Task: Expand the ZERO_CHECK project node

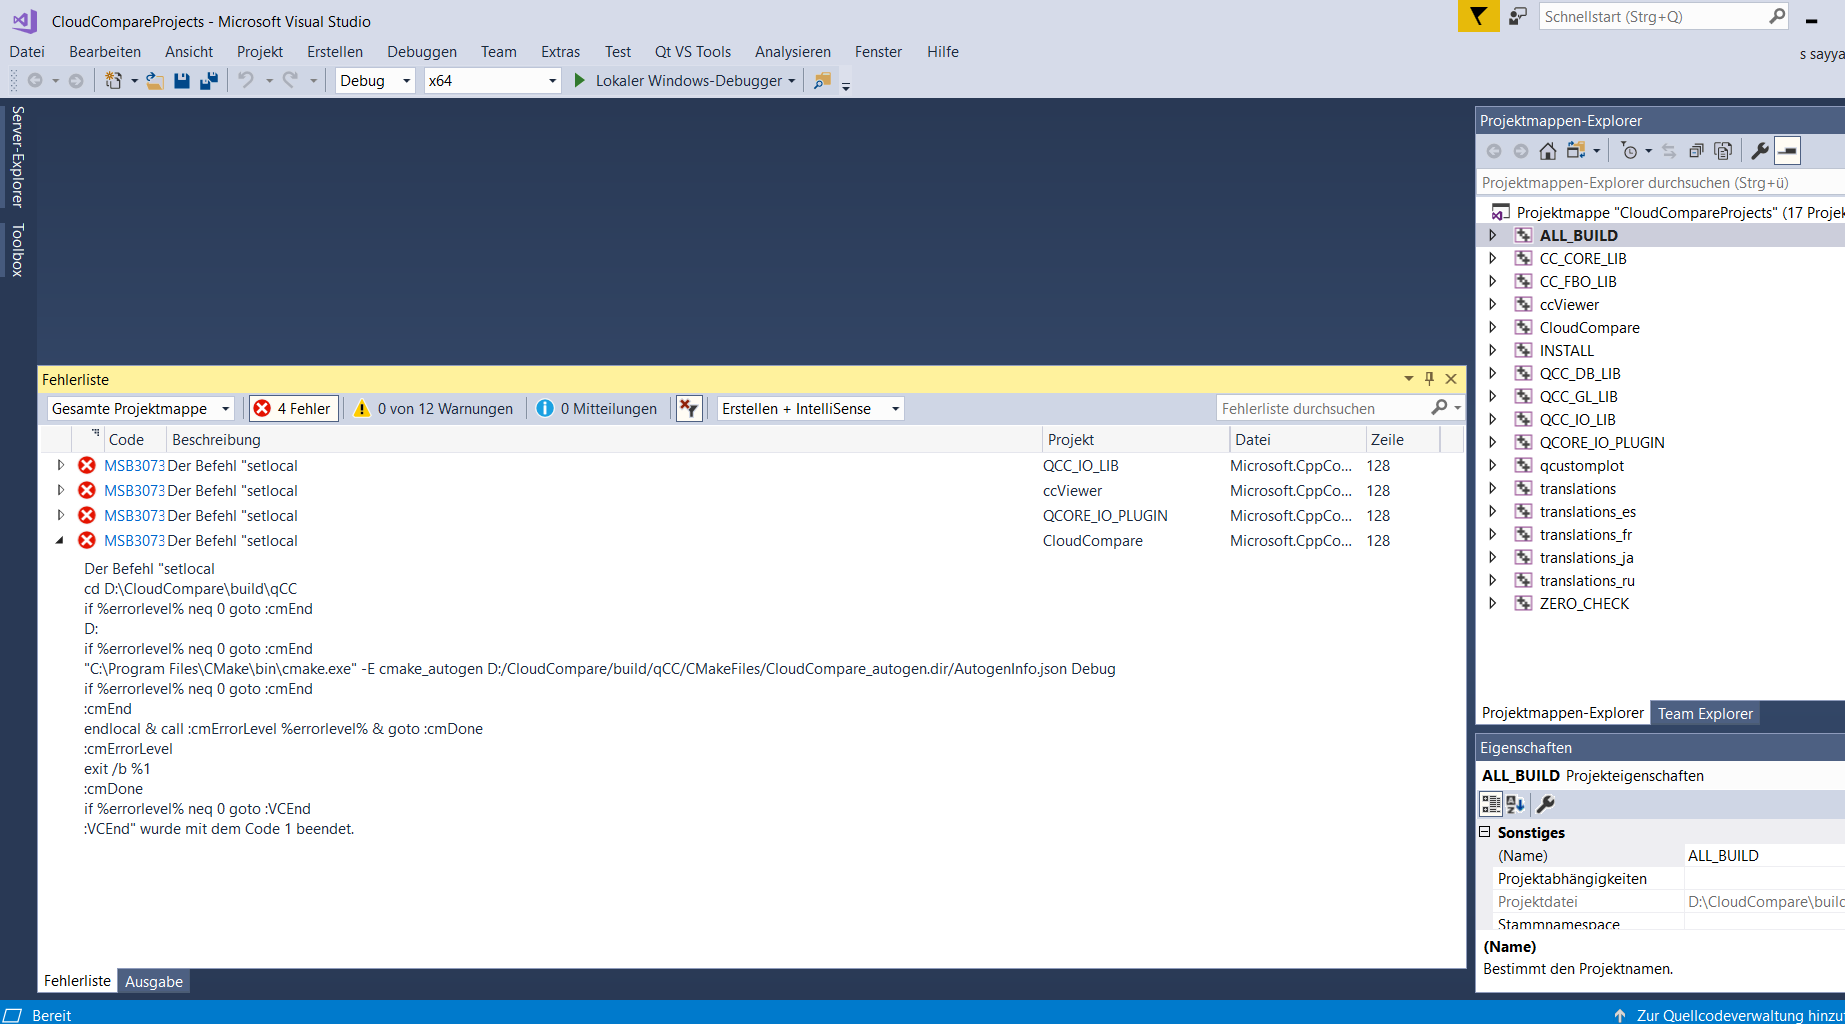Action: pos(1493,604)
